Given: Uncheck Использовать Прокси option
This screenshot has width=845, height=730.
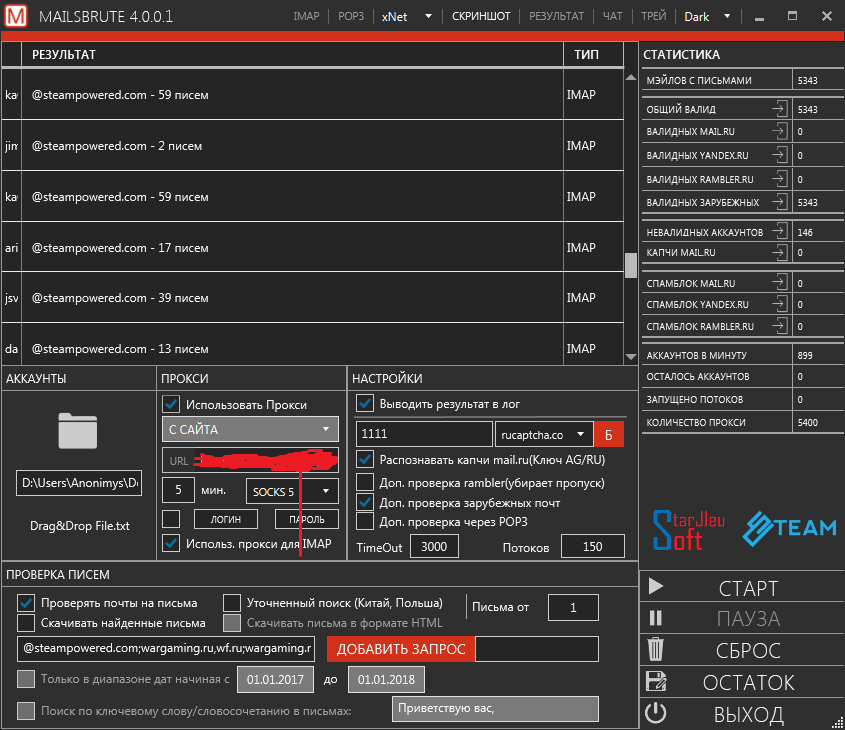Looking at the screenshot, I should click(170, 404).
